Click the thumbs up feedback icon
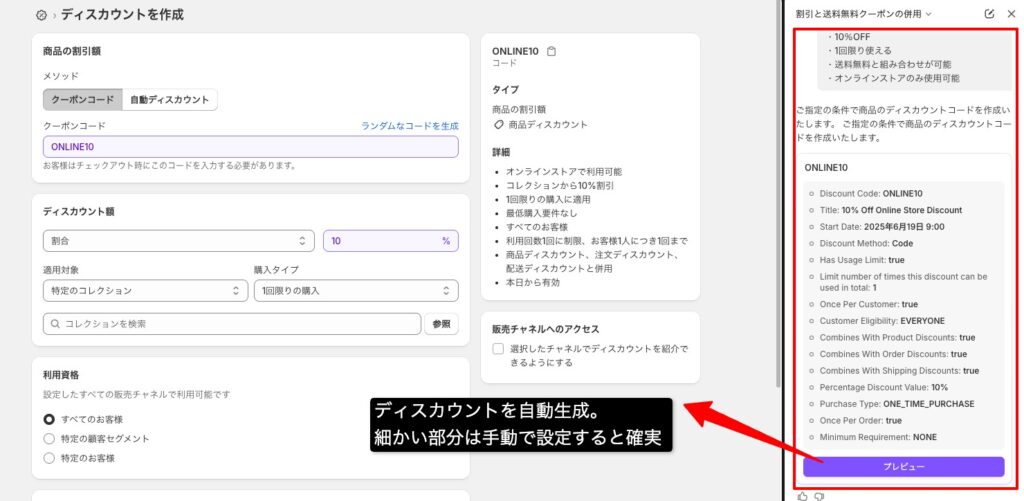The height and width of the screenshot is (501, 1024). [x=802, y=495]
